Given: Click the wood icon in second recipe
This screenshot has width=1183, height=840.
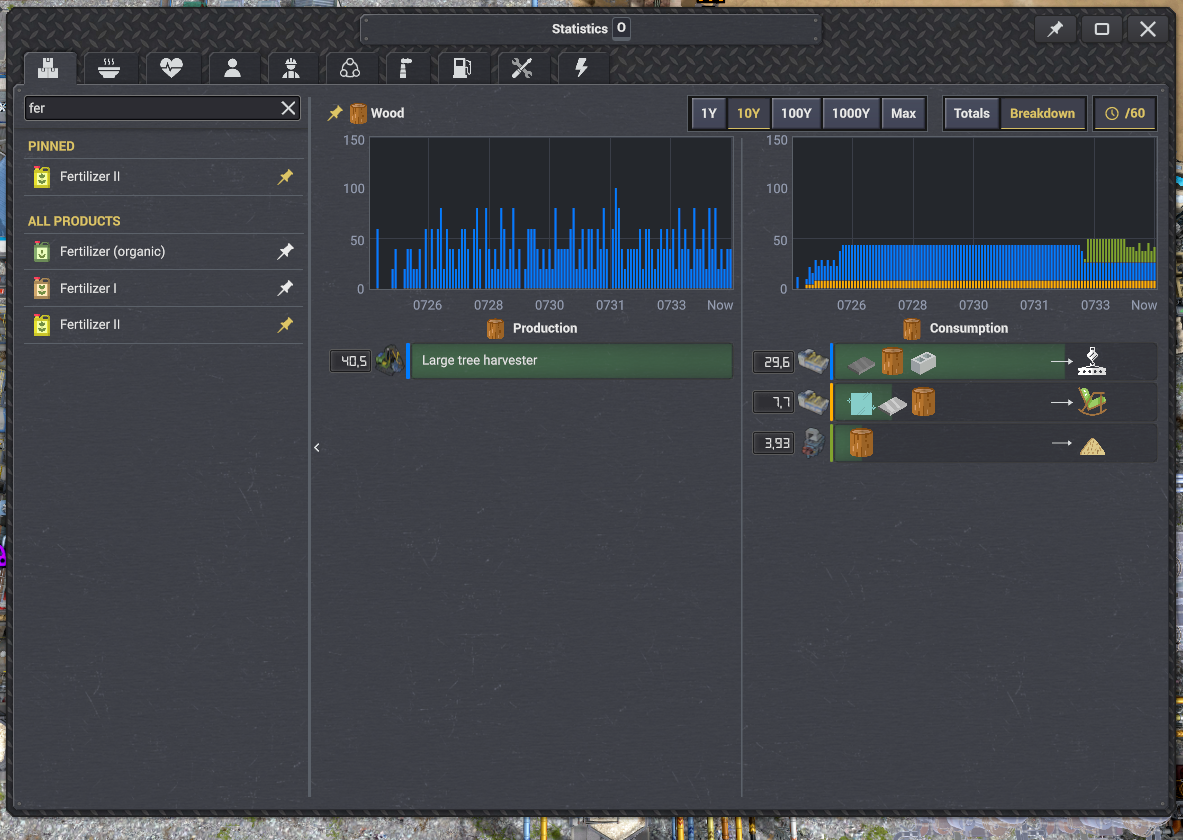Looking at the screenshot, I should pyautogui.click(x=923, y=402).
